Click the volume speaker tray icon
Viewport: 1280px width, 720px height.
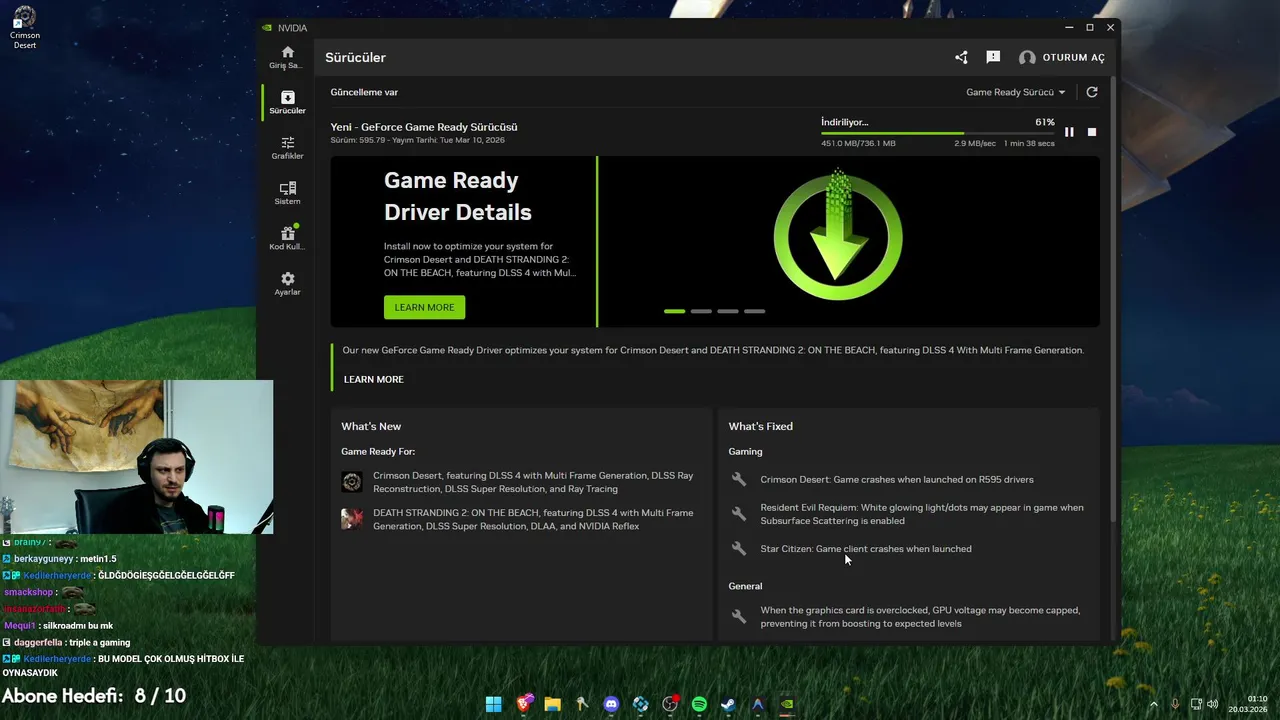coord(1213,704)
